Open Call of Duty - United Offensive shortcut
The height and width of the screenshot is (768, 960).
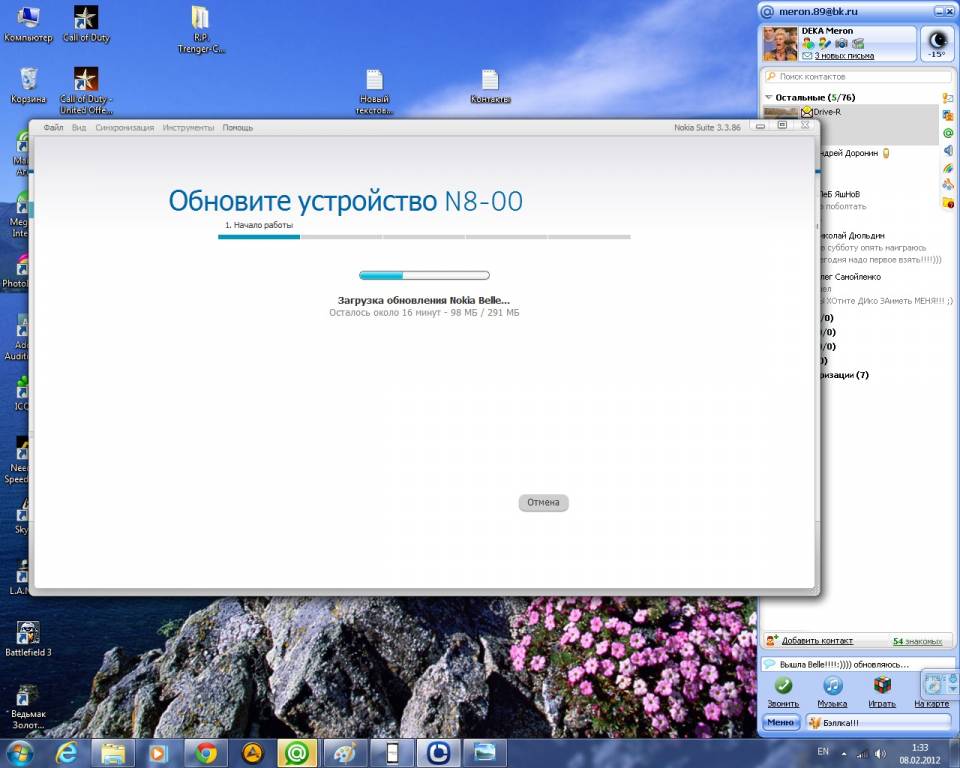coord(86,91)
